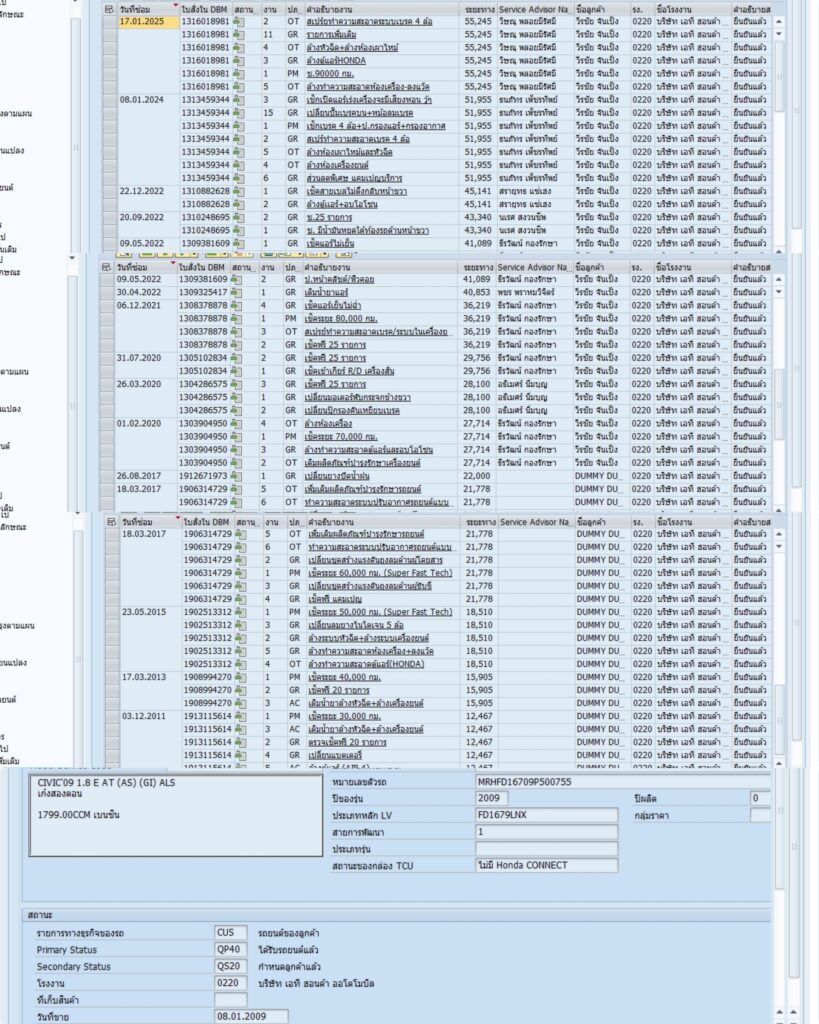The image size is (819, 1024).
Task: Select the 08.01.2024 repair date cell
Action: pos(141,100)
